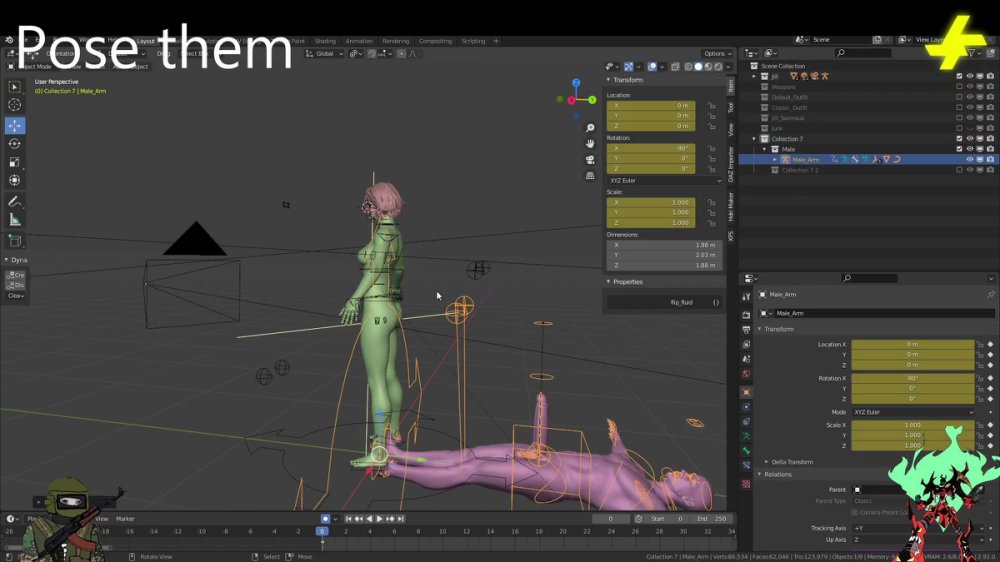Image resolution: width=1000 pixels, height=562 pixels.
Task: Open the Tool properties tab icon
Action: pos(746,297)
